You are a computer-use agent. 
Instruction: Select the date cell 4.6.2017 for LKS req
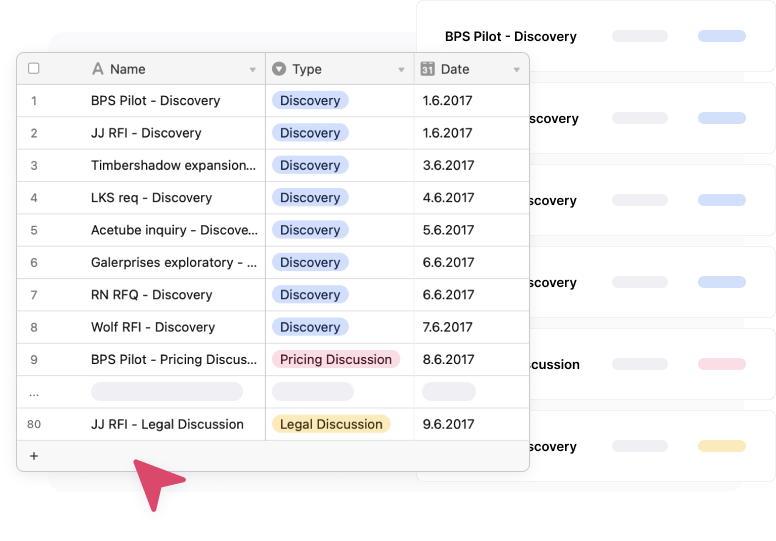(448, 198)
